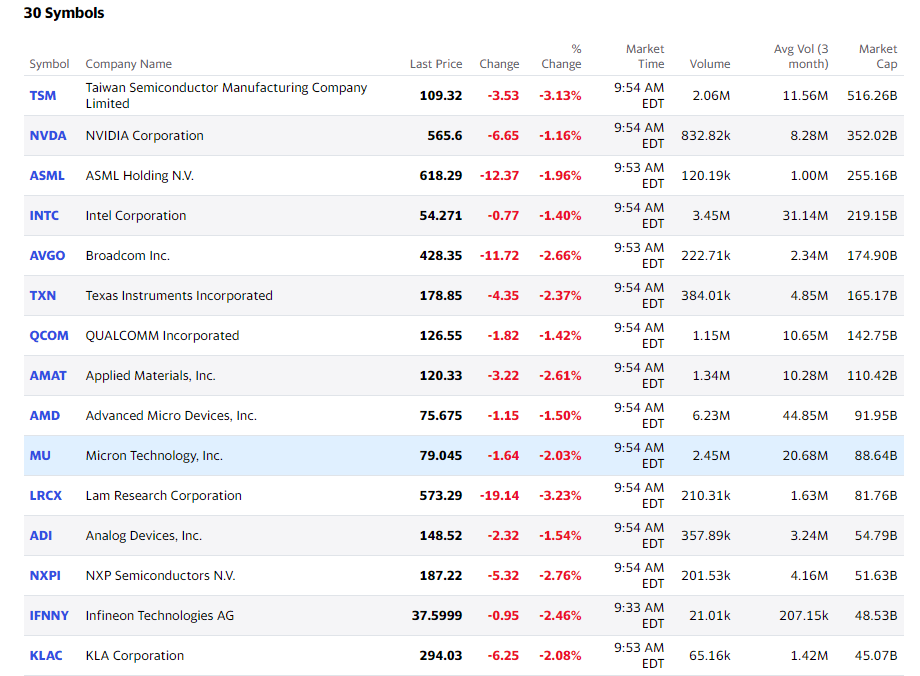Open the KLAC ticker symbol
The image size is (920, 676).
[x=46, y=655]
